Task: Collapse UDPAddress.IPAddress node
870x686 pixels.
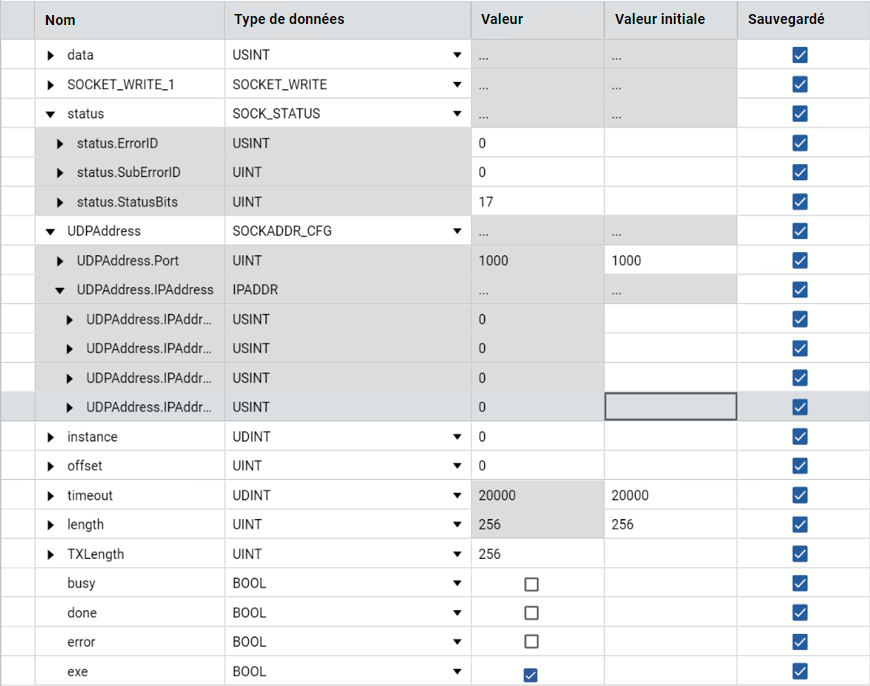Action: click(60, 290)
